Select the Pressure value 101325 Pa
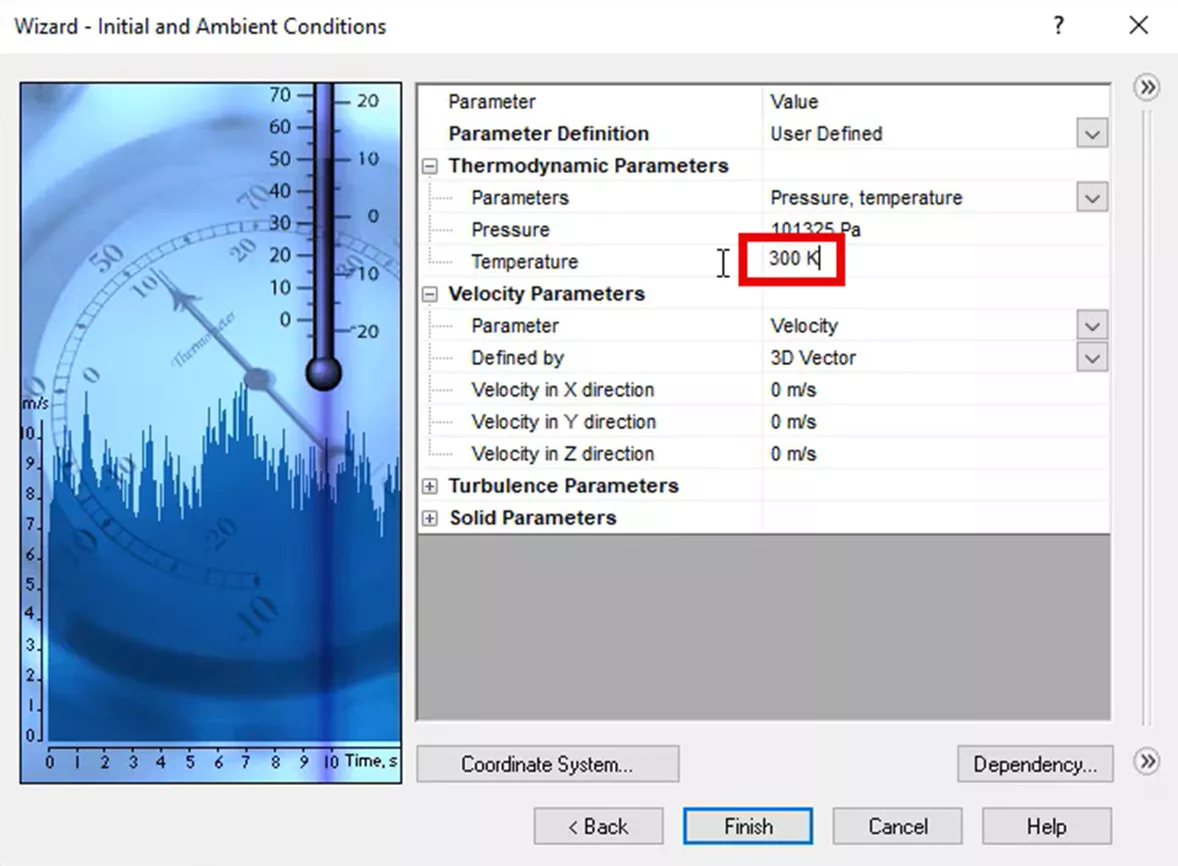The height and width of the screenshot is (866, 1178). (x=816, y=229)
